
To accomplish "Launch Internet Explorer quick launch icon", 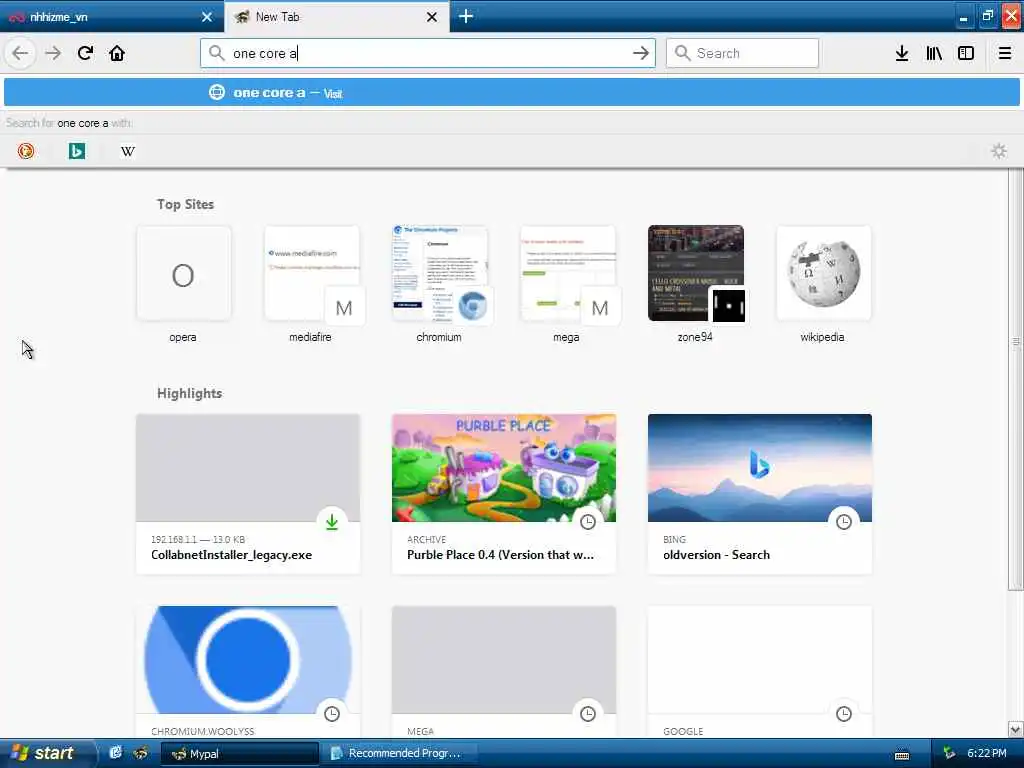I will [x=116, y=753].
